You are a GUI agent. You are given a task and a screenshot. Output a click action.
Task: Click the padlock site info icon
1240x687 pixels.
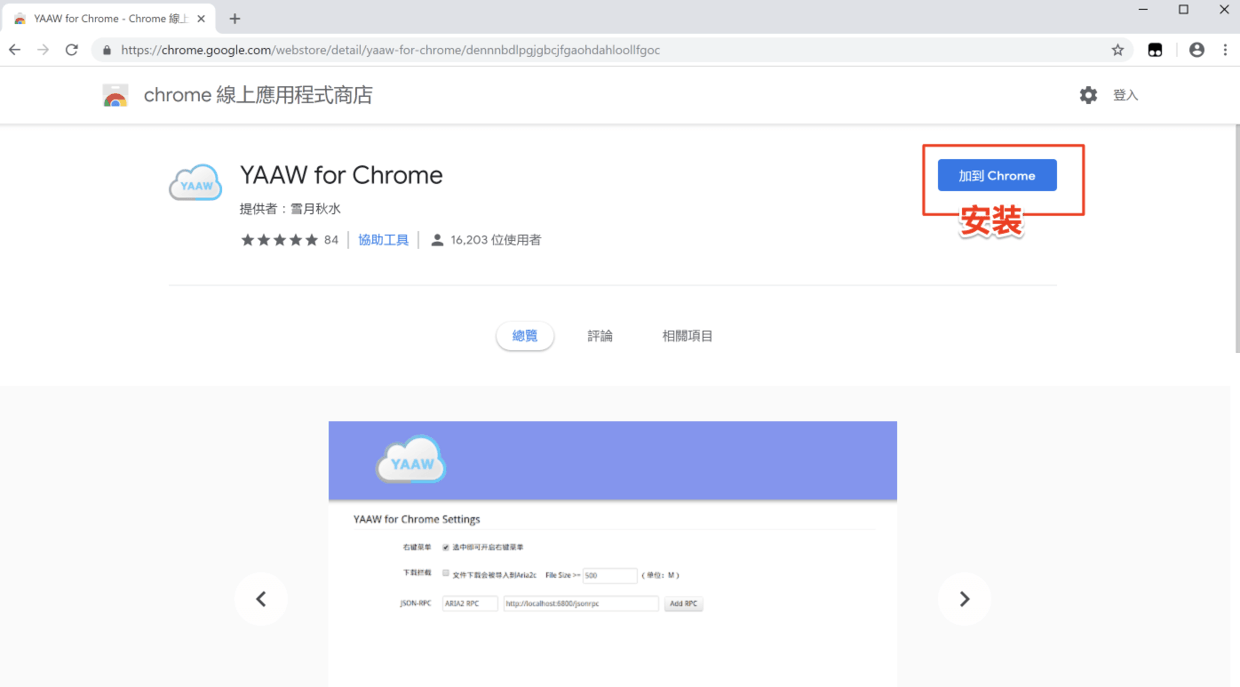(x=107, y=50)
